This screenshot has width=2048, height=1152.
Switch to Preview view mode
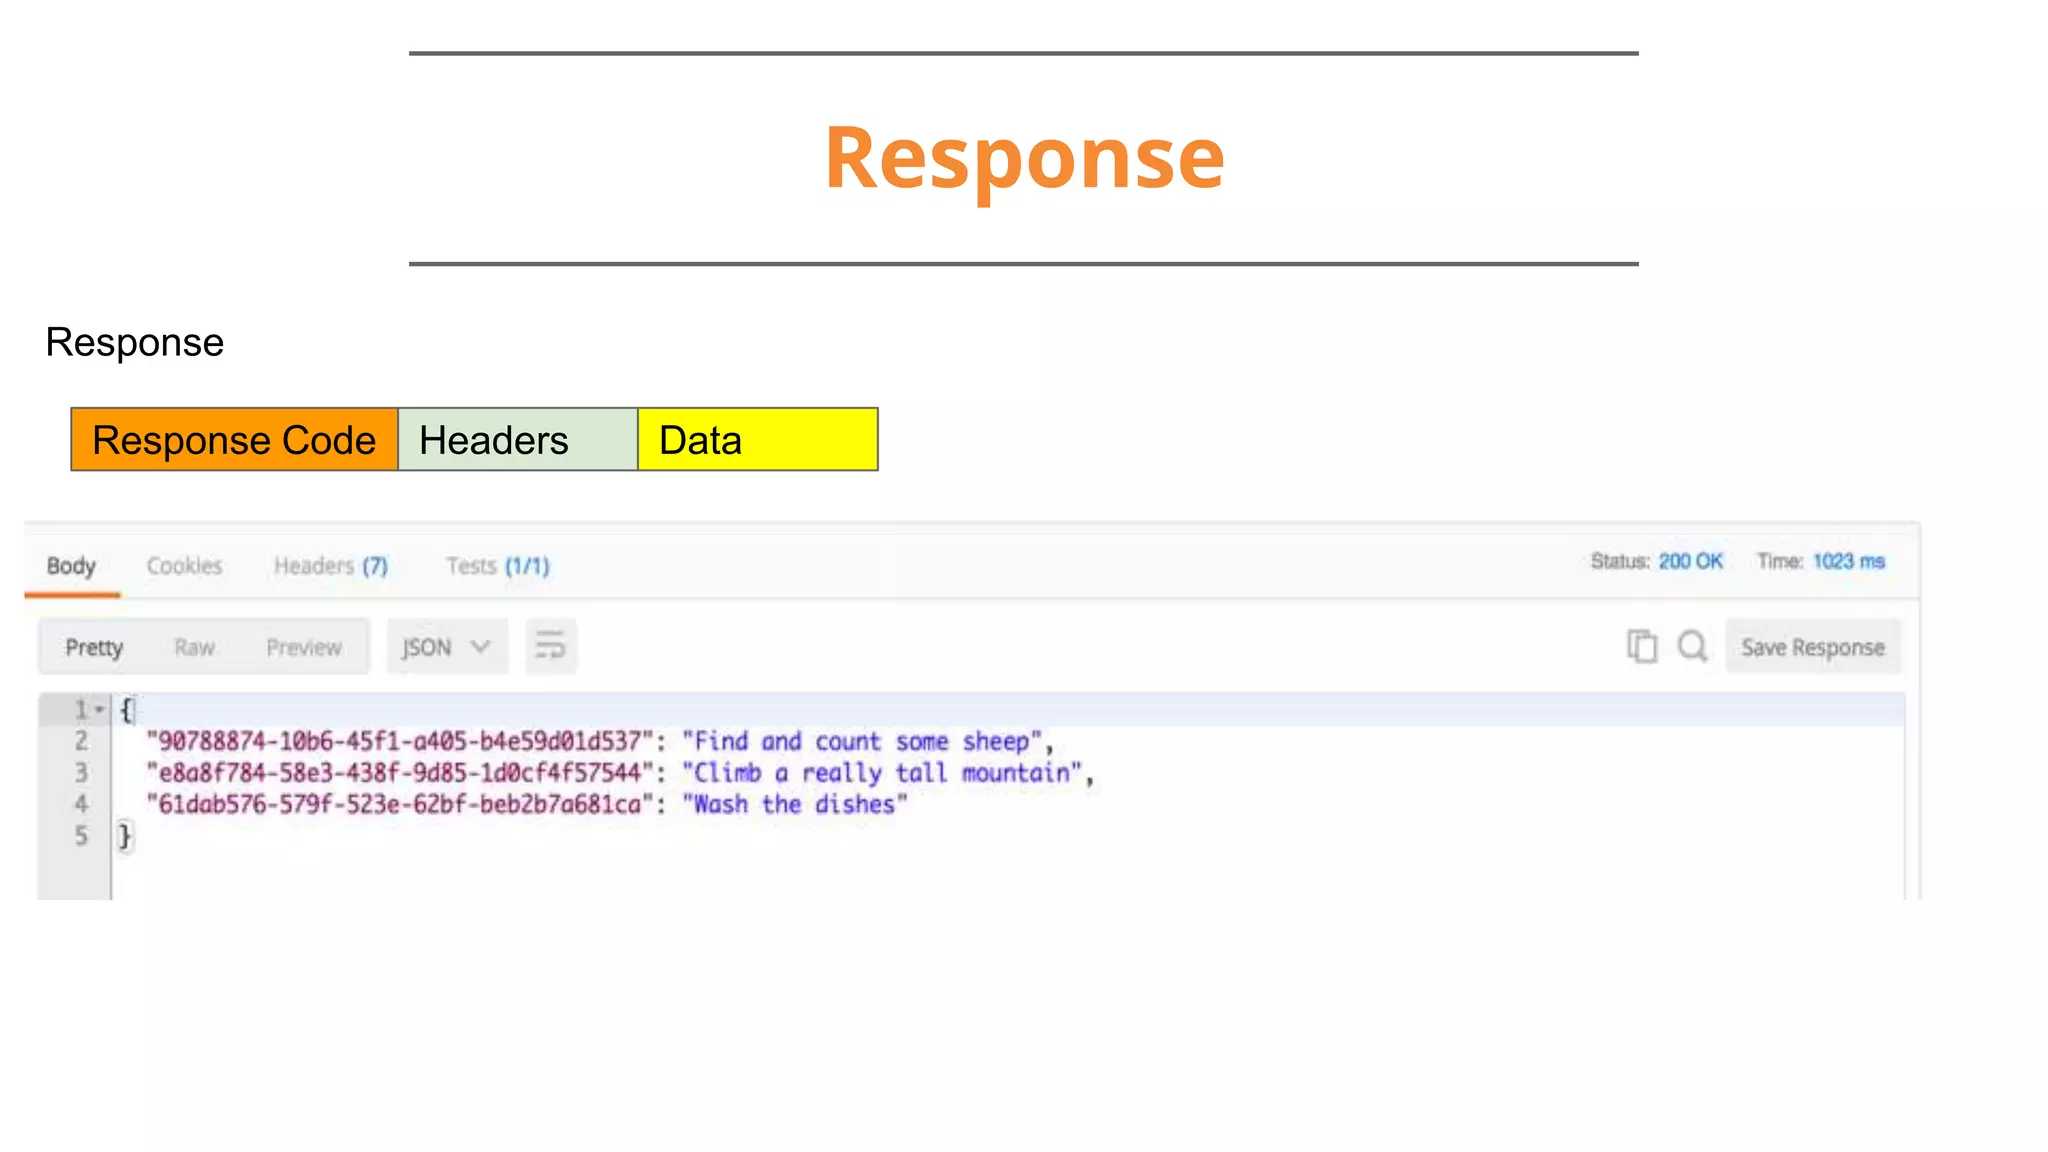click(x=304, y=647)
